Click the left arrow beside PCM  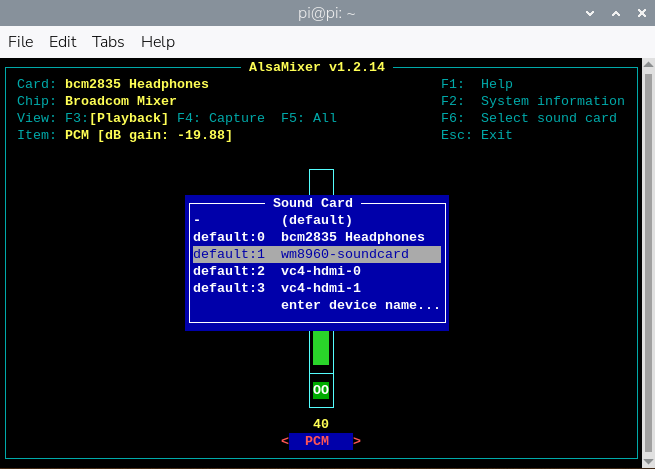point(284,441)
